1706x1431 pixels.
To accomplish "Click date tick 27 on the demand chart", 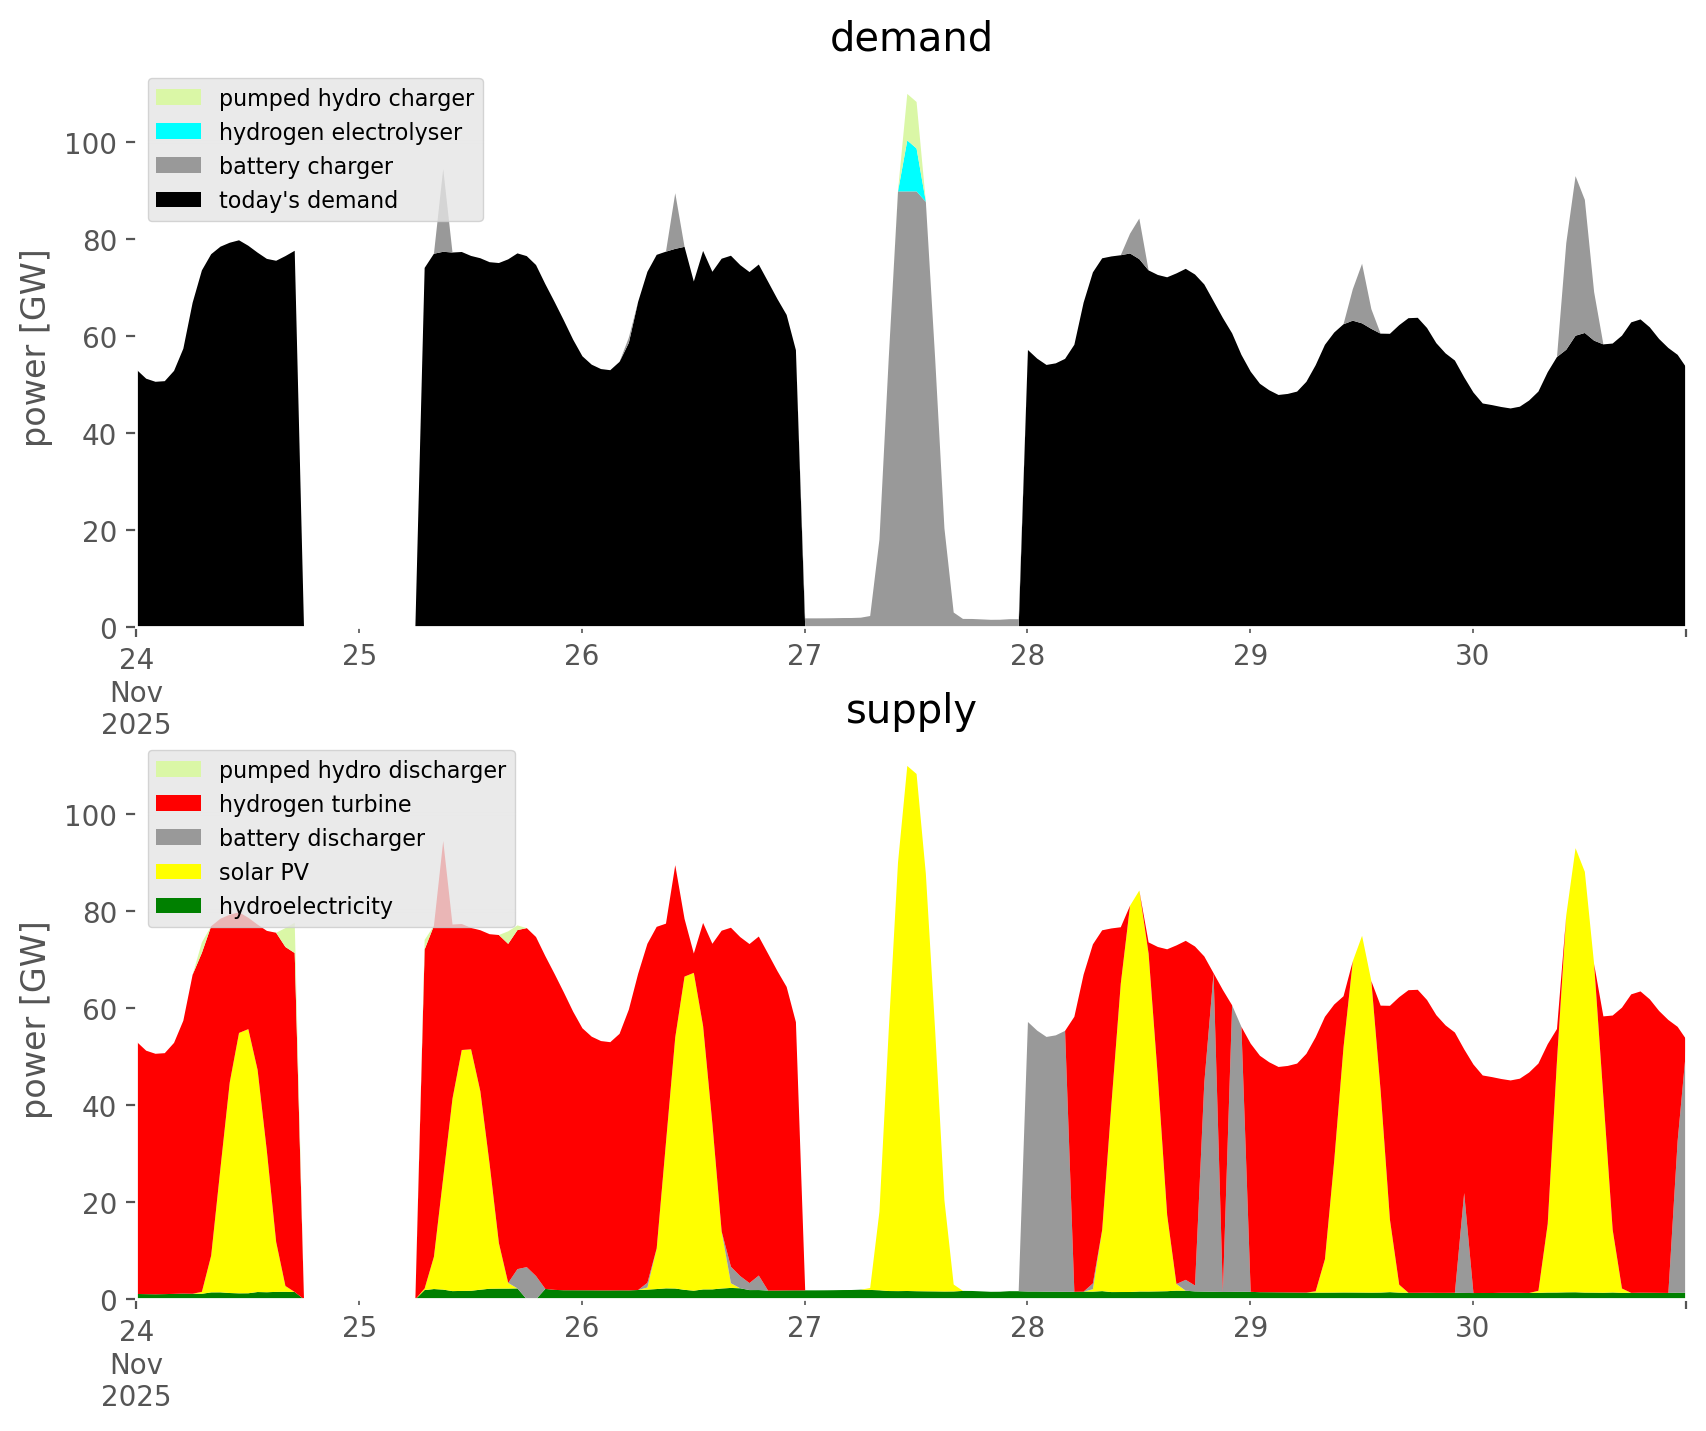I will (x=804, y=656).
